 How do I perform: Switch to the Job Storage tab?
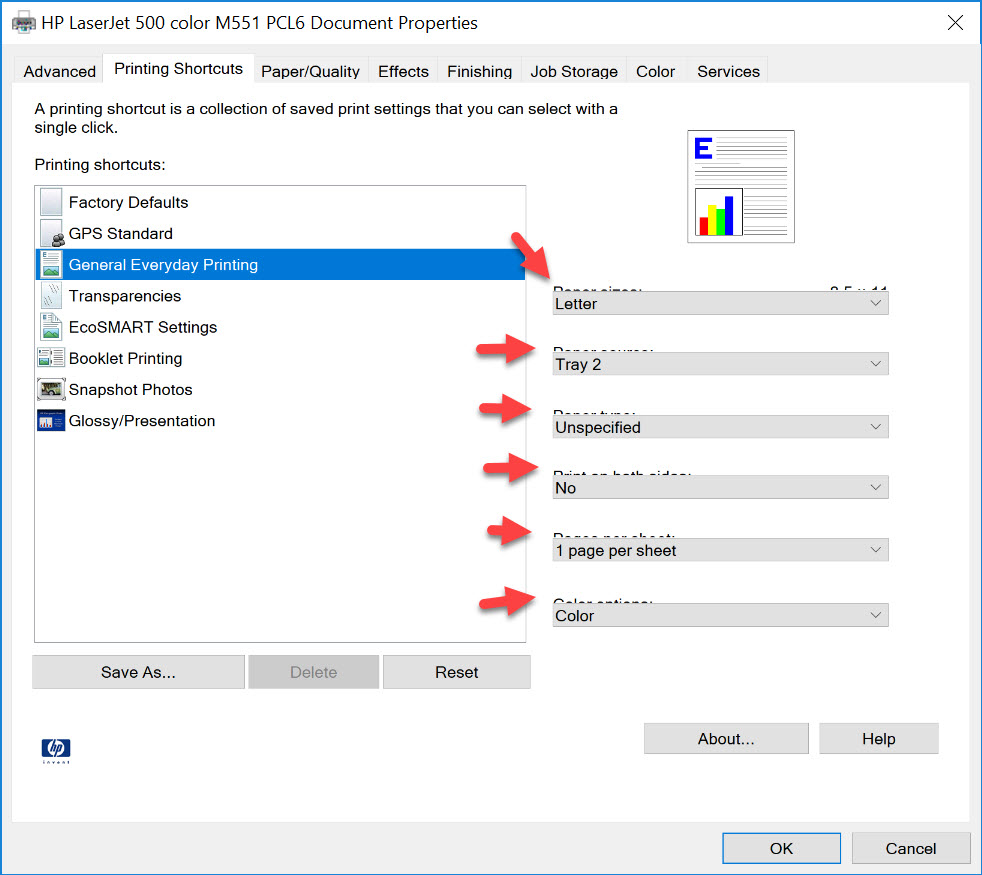[574, 71]
